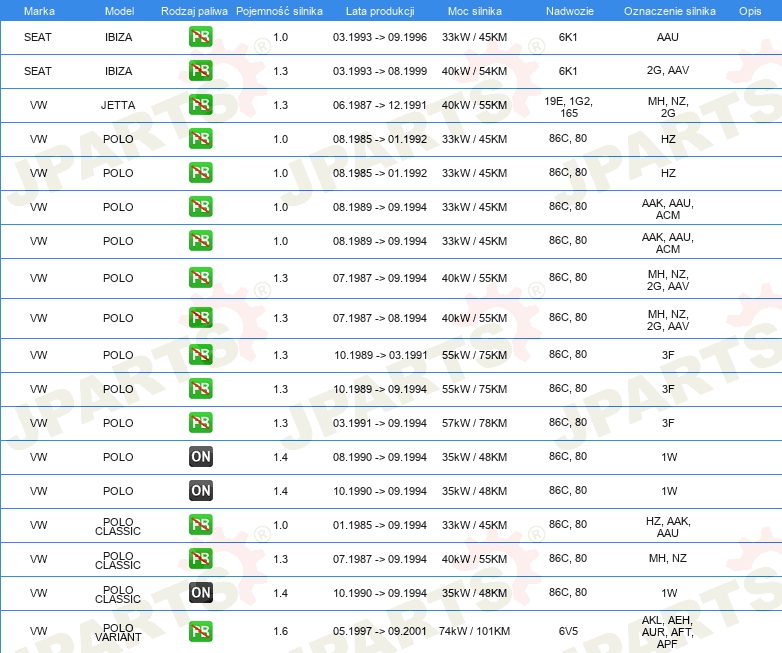Click ON diesel icon in POLO 10.1990 -> 09.1994 1.4 row
The width and height of the screenshot is (782, 653).
(200, 490)
